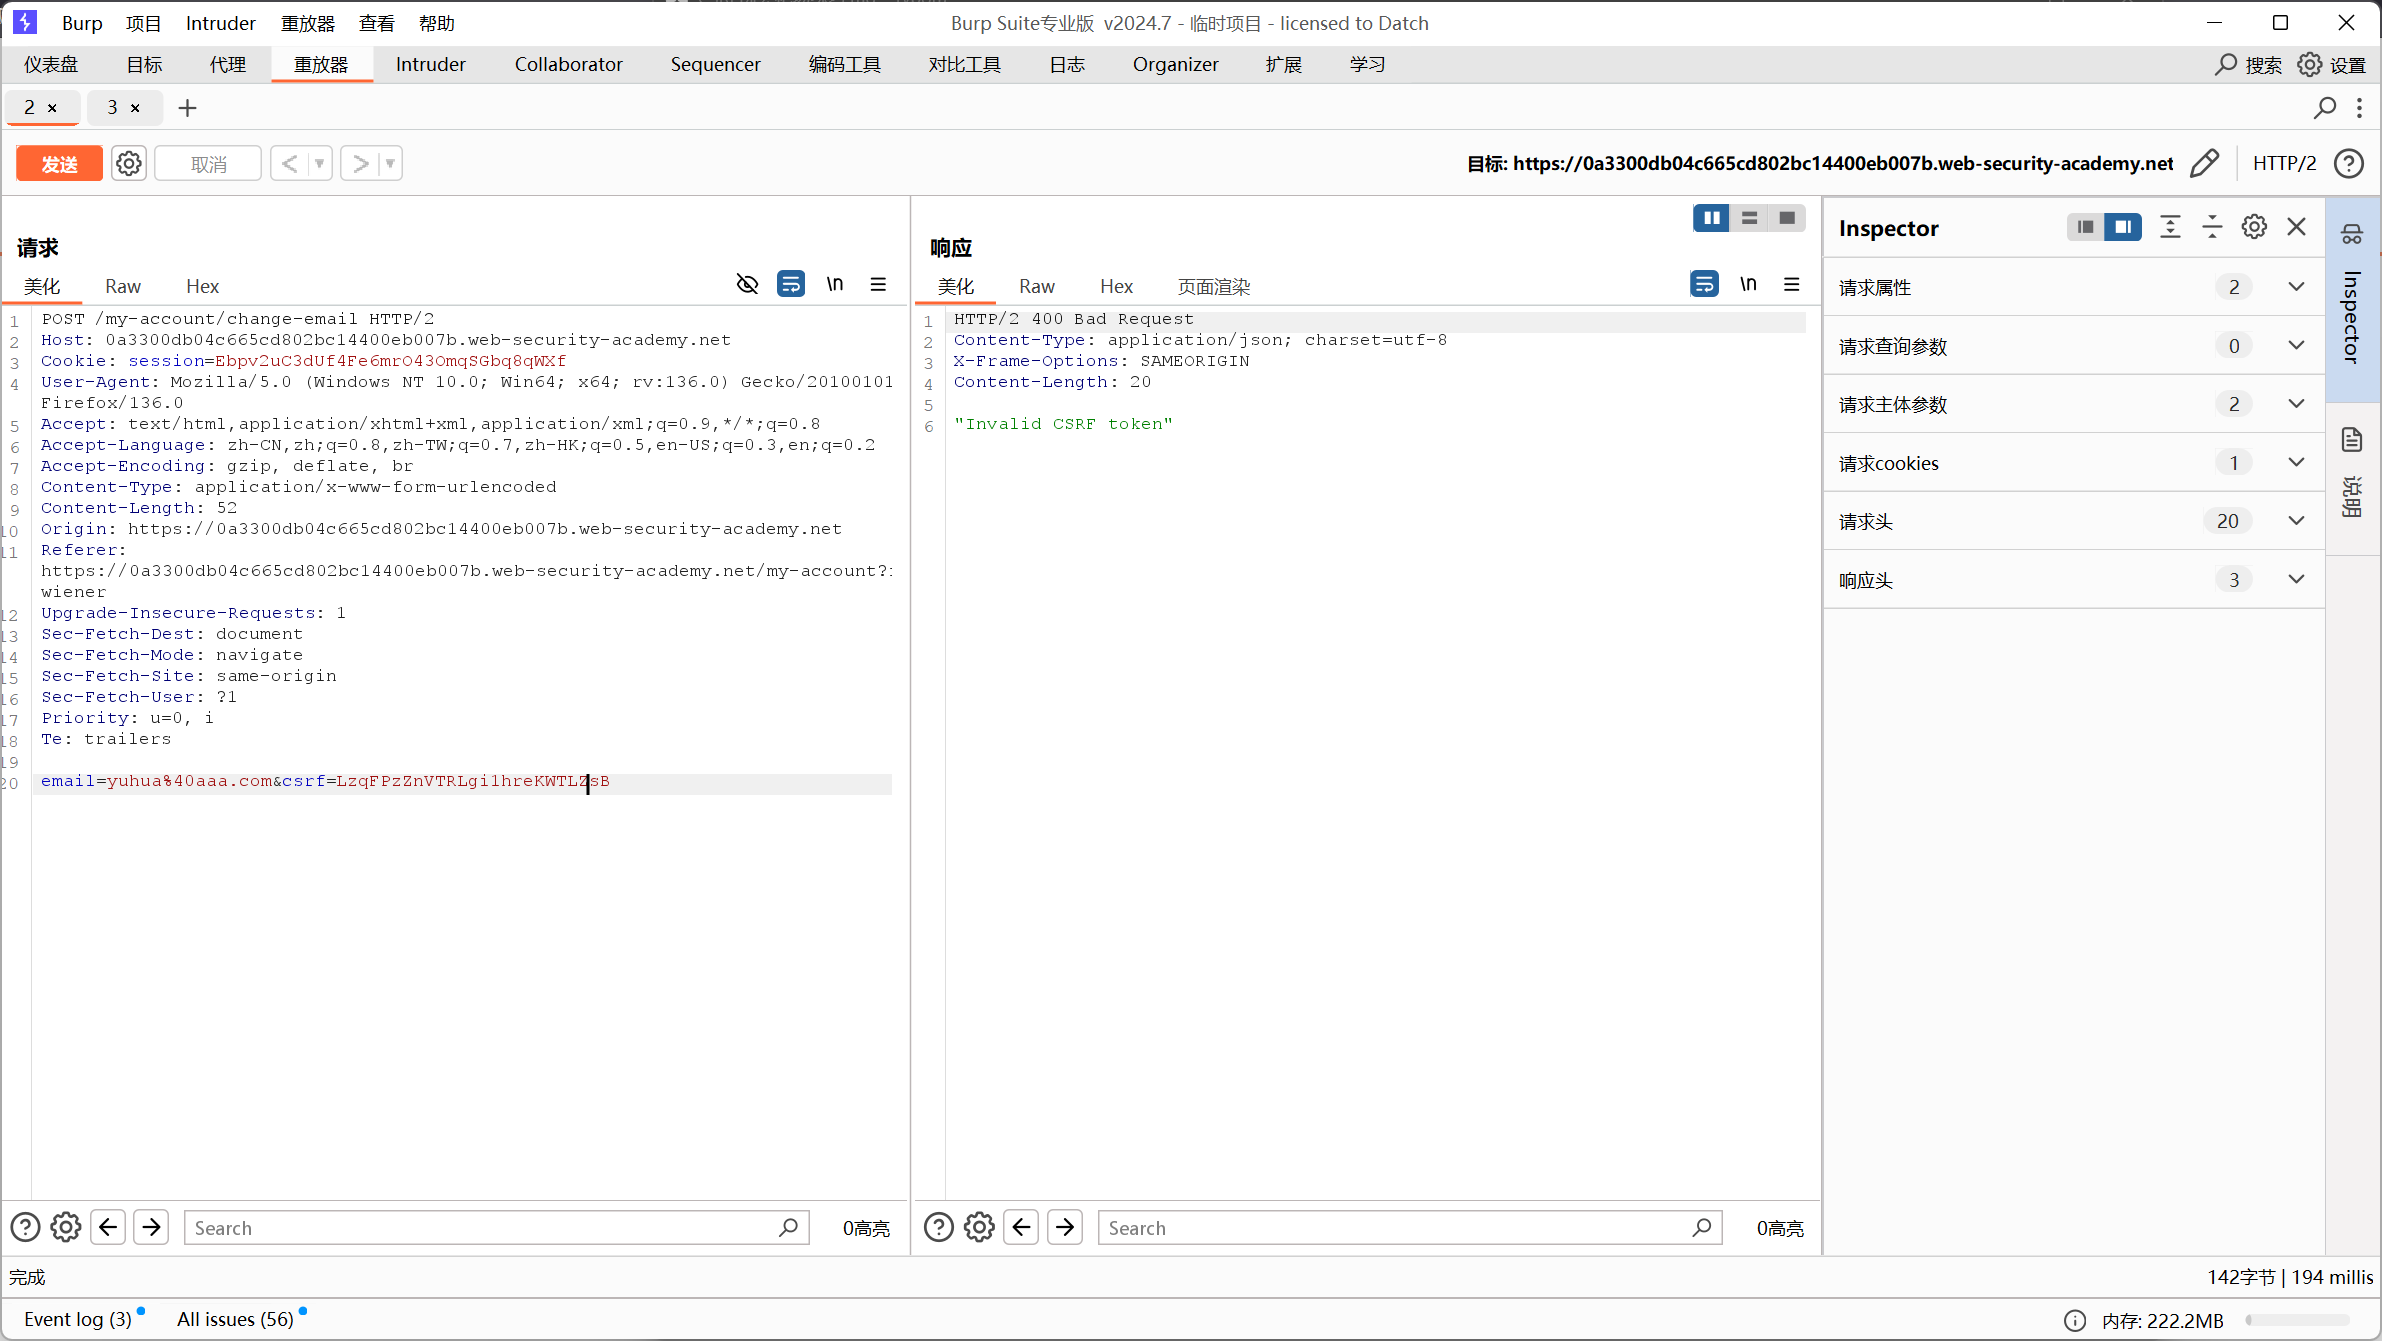Viewport: 2382px width, 1341px height.
Task: Open the history back dropdown arrow
Action: click(320, 163)
